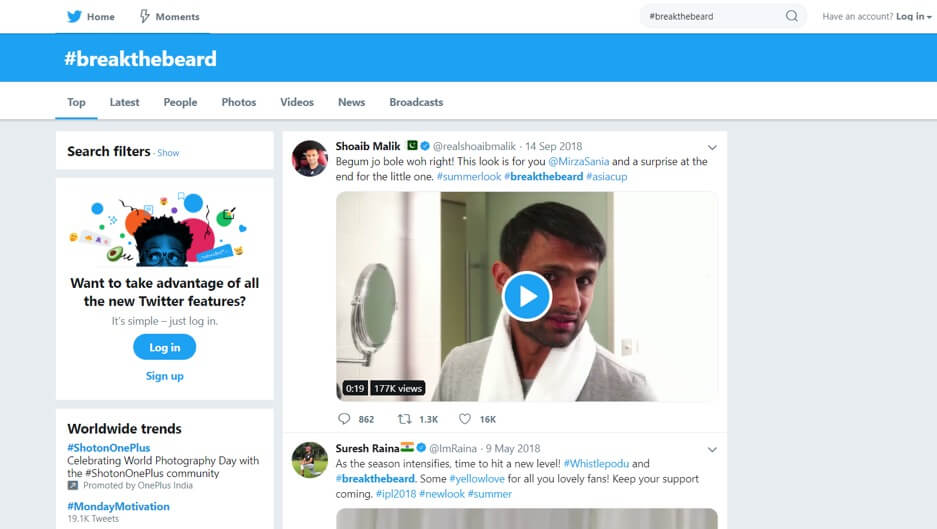The height and width of the screenshot is (529, 937).
Task: Click the blue Log in button
Action: tap(164, 347)
